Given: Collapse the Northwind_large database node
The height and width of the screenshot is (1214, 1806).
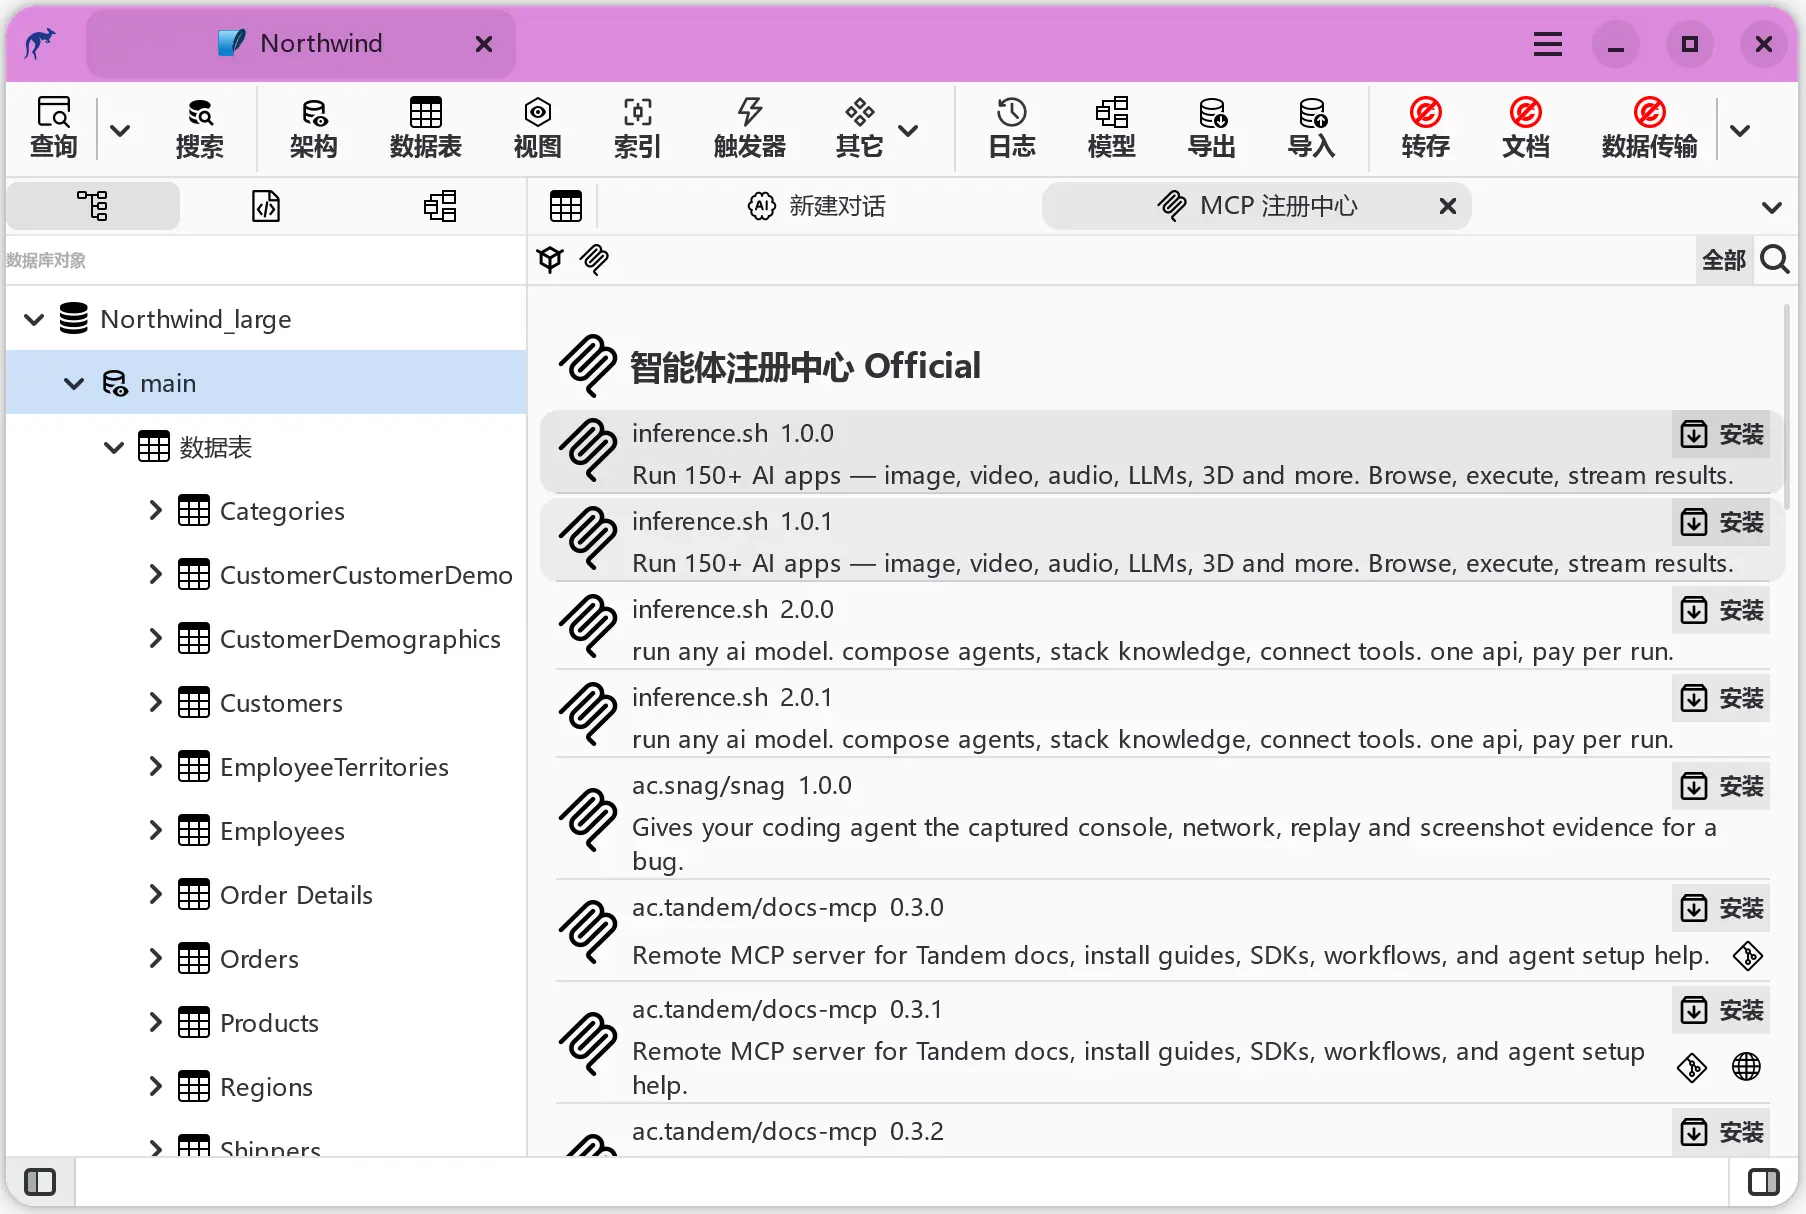Looking at the screenshot, I should [x=34, y=320].
